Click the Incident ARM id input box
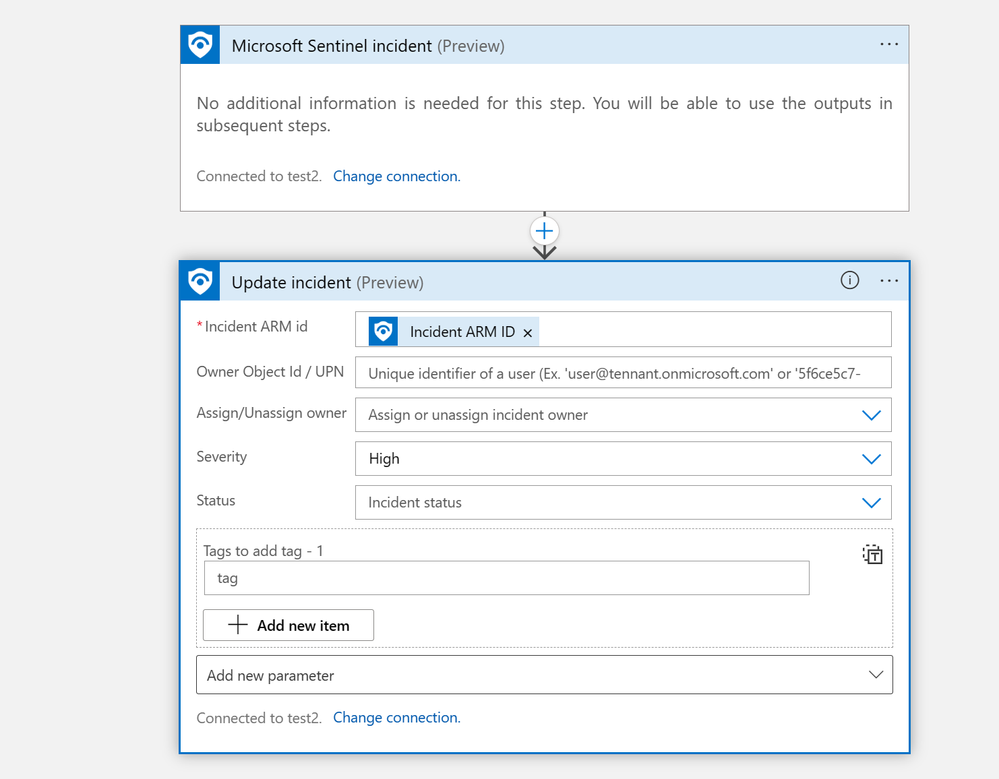This screenshot has height=779, width=999. tap(623, 329)
